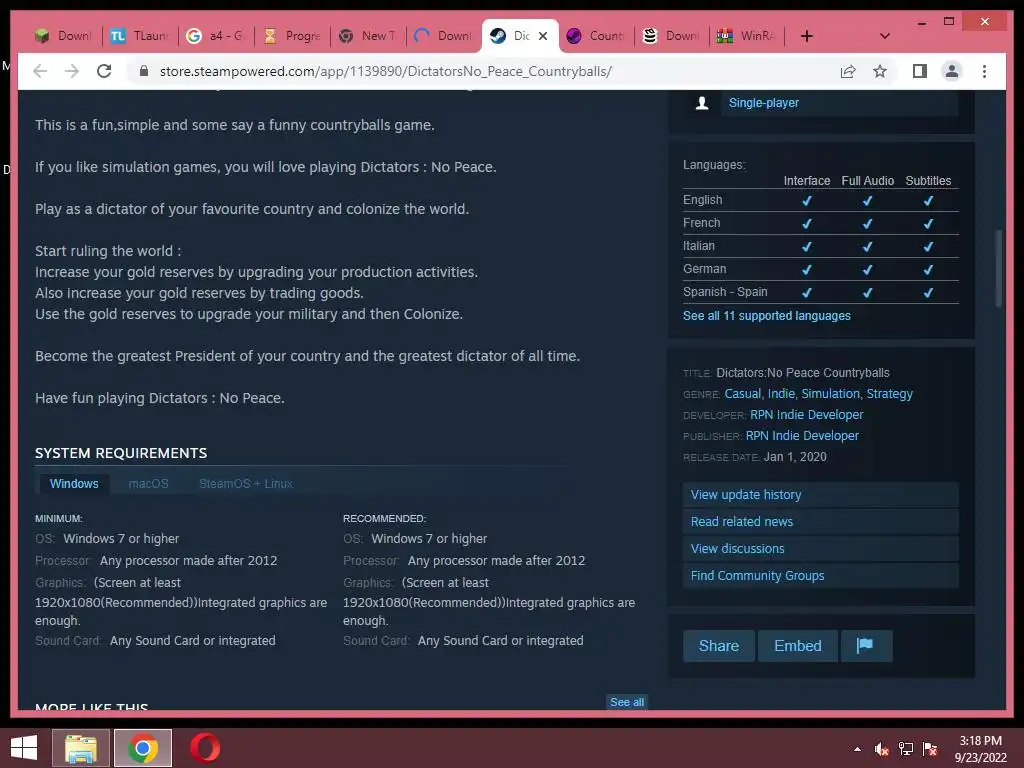
Task: Expand the tab search chevron
Action: (x=885, y=36)
